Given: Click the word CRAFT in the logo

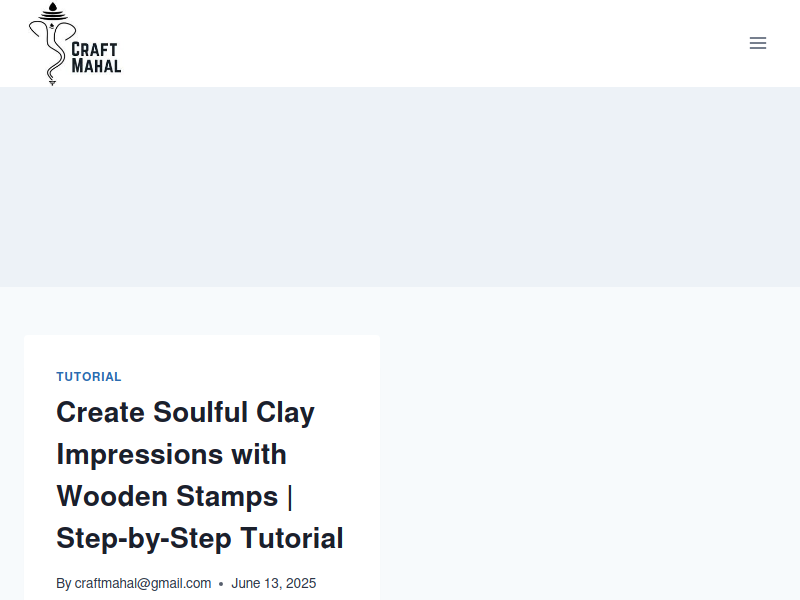Looking at the screenshot, I should click(x=94, y=49).
